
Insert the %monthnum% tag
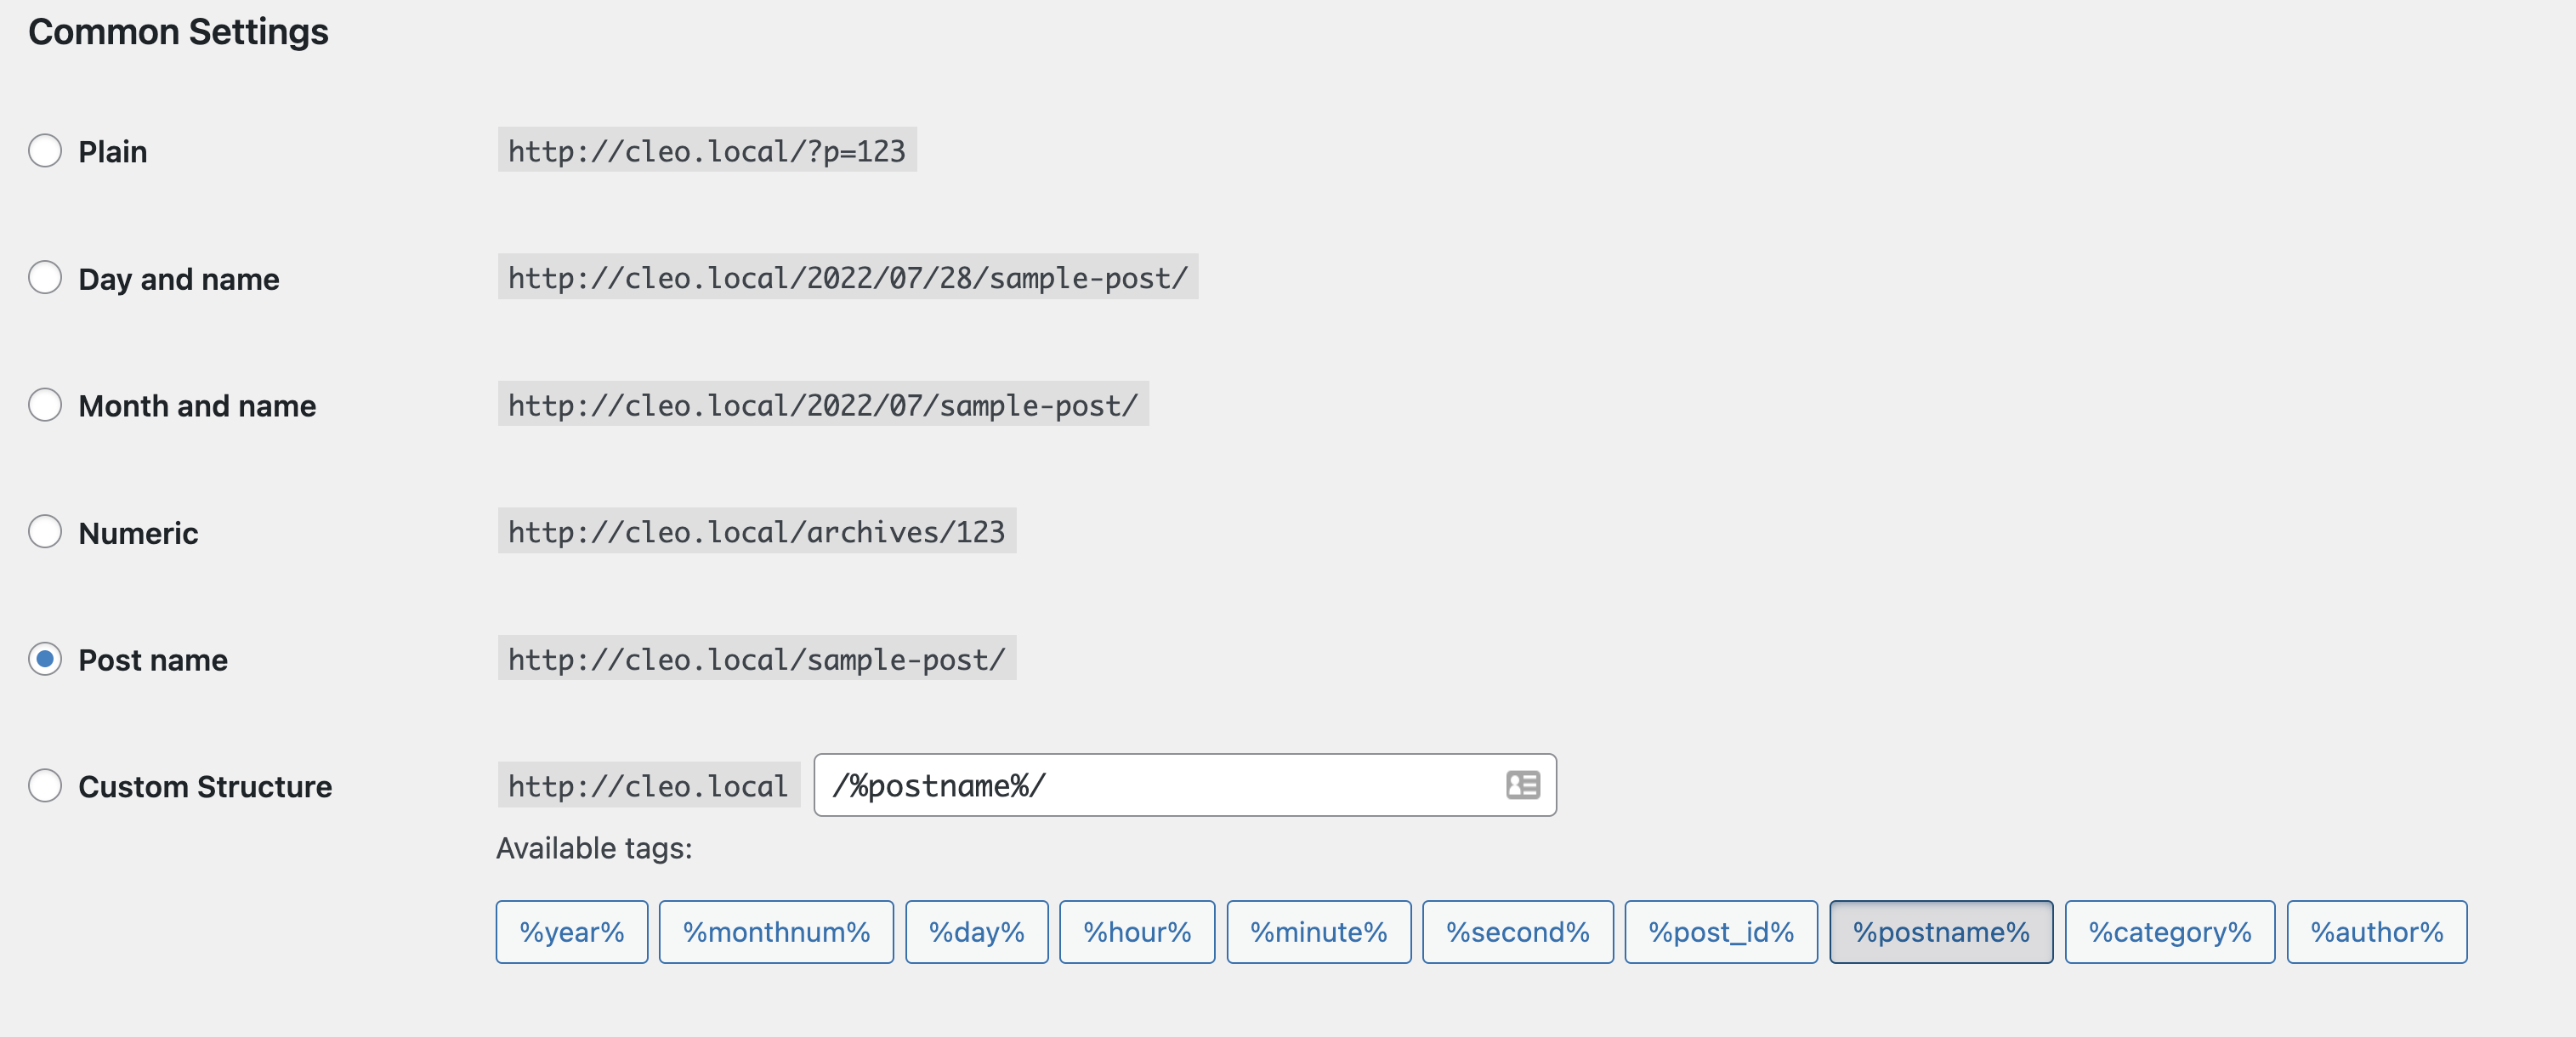coord(776,931)
